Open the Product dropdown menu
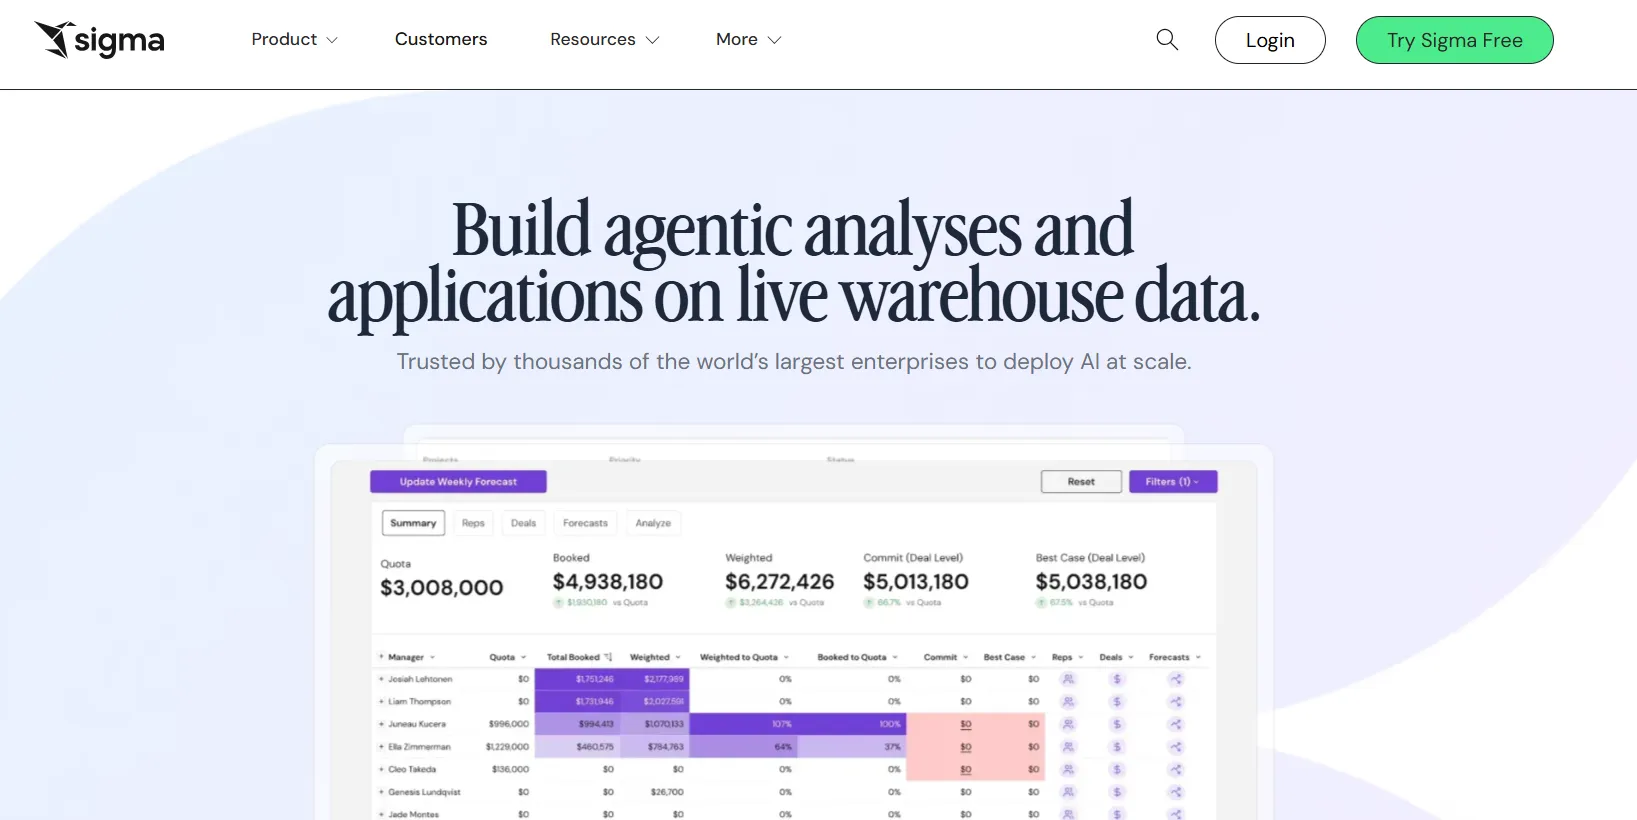This screenshot has width=1637, height=820. tap(294, 40)
